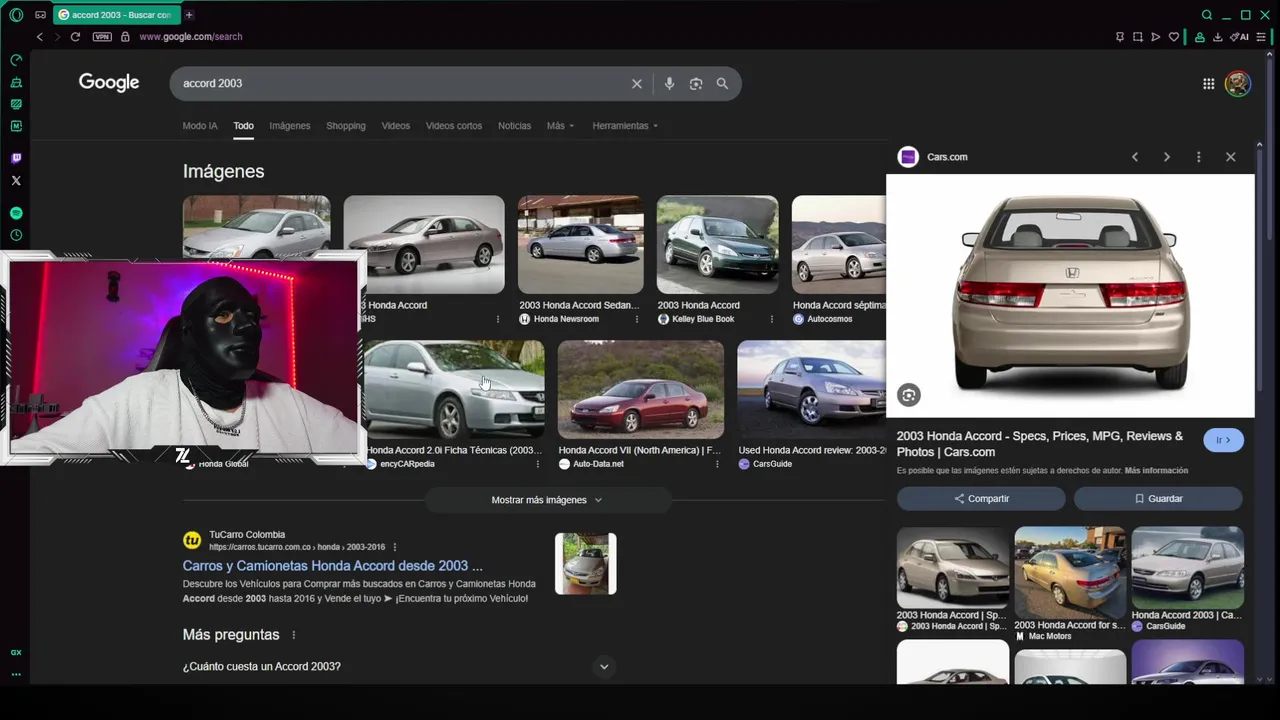This screenshot has width=1280, height=720.
Task: Switch to the Noticias tab
Action: pos(514,126)
